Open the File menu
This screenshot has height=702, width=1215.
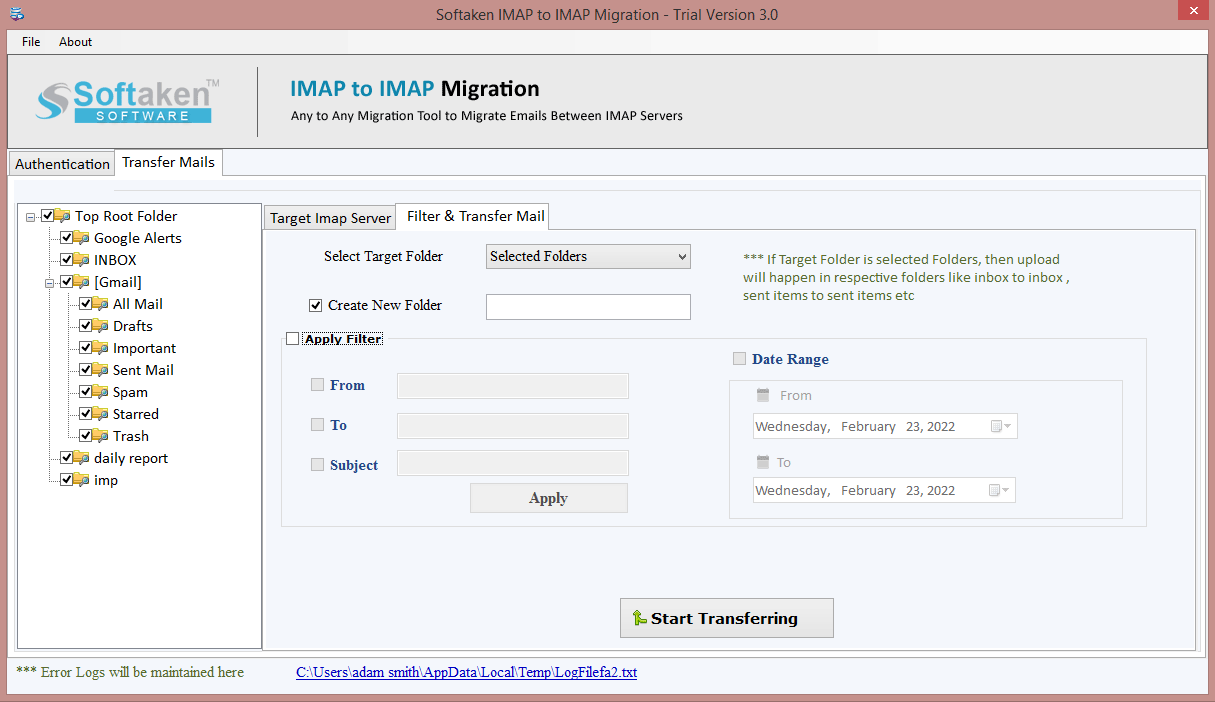tap(31, 42)
